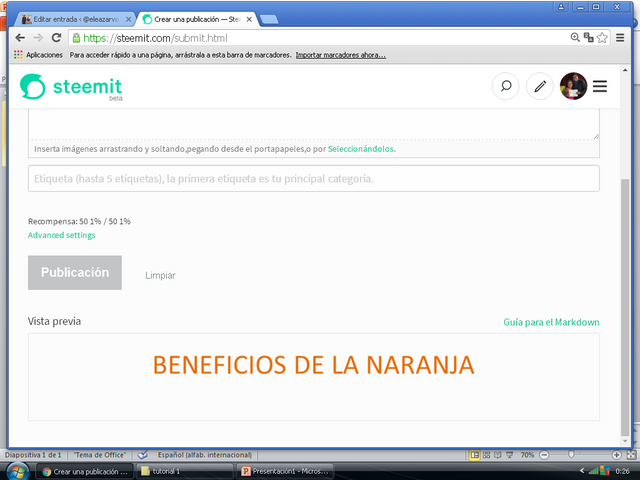The height and width of the screenshot is (480, 640).
Task: Open the Steemit hamburger menu
Action: point(600,86)
